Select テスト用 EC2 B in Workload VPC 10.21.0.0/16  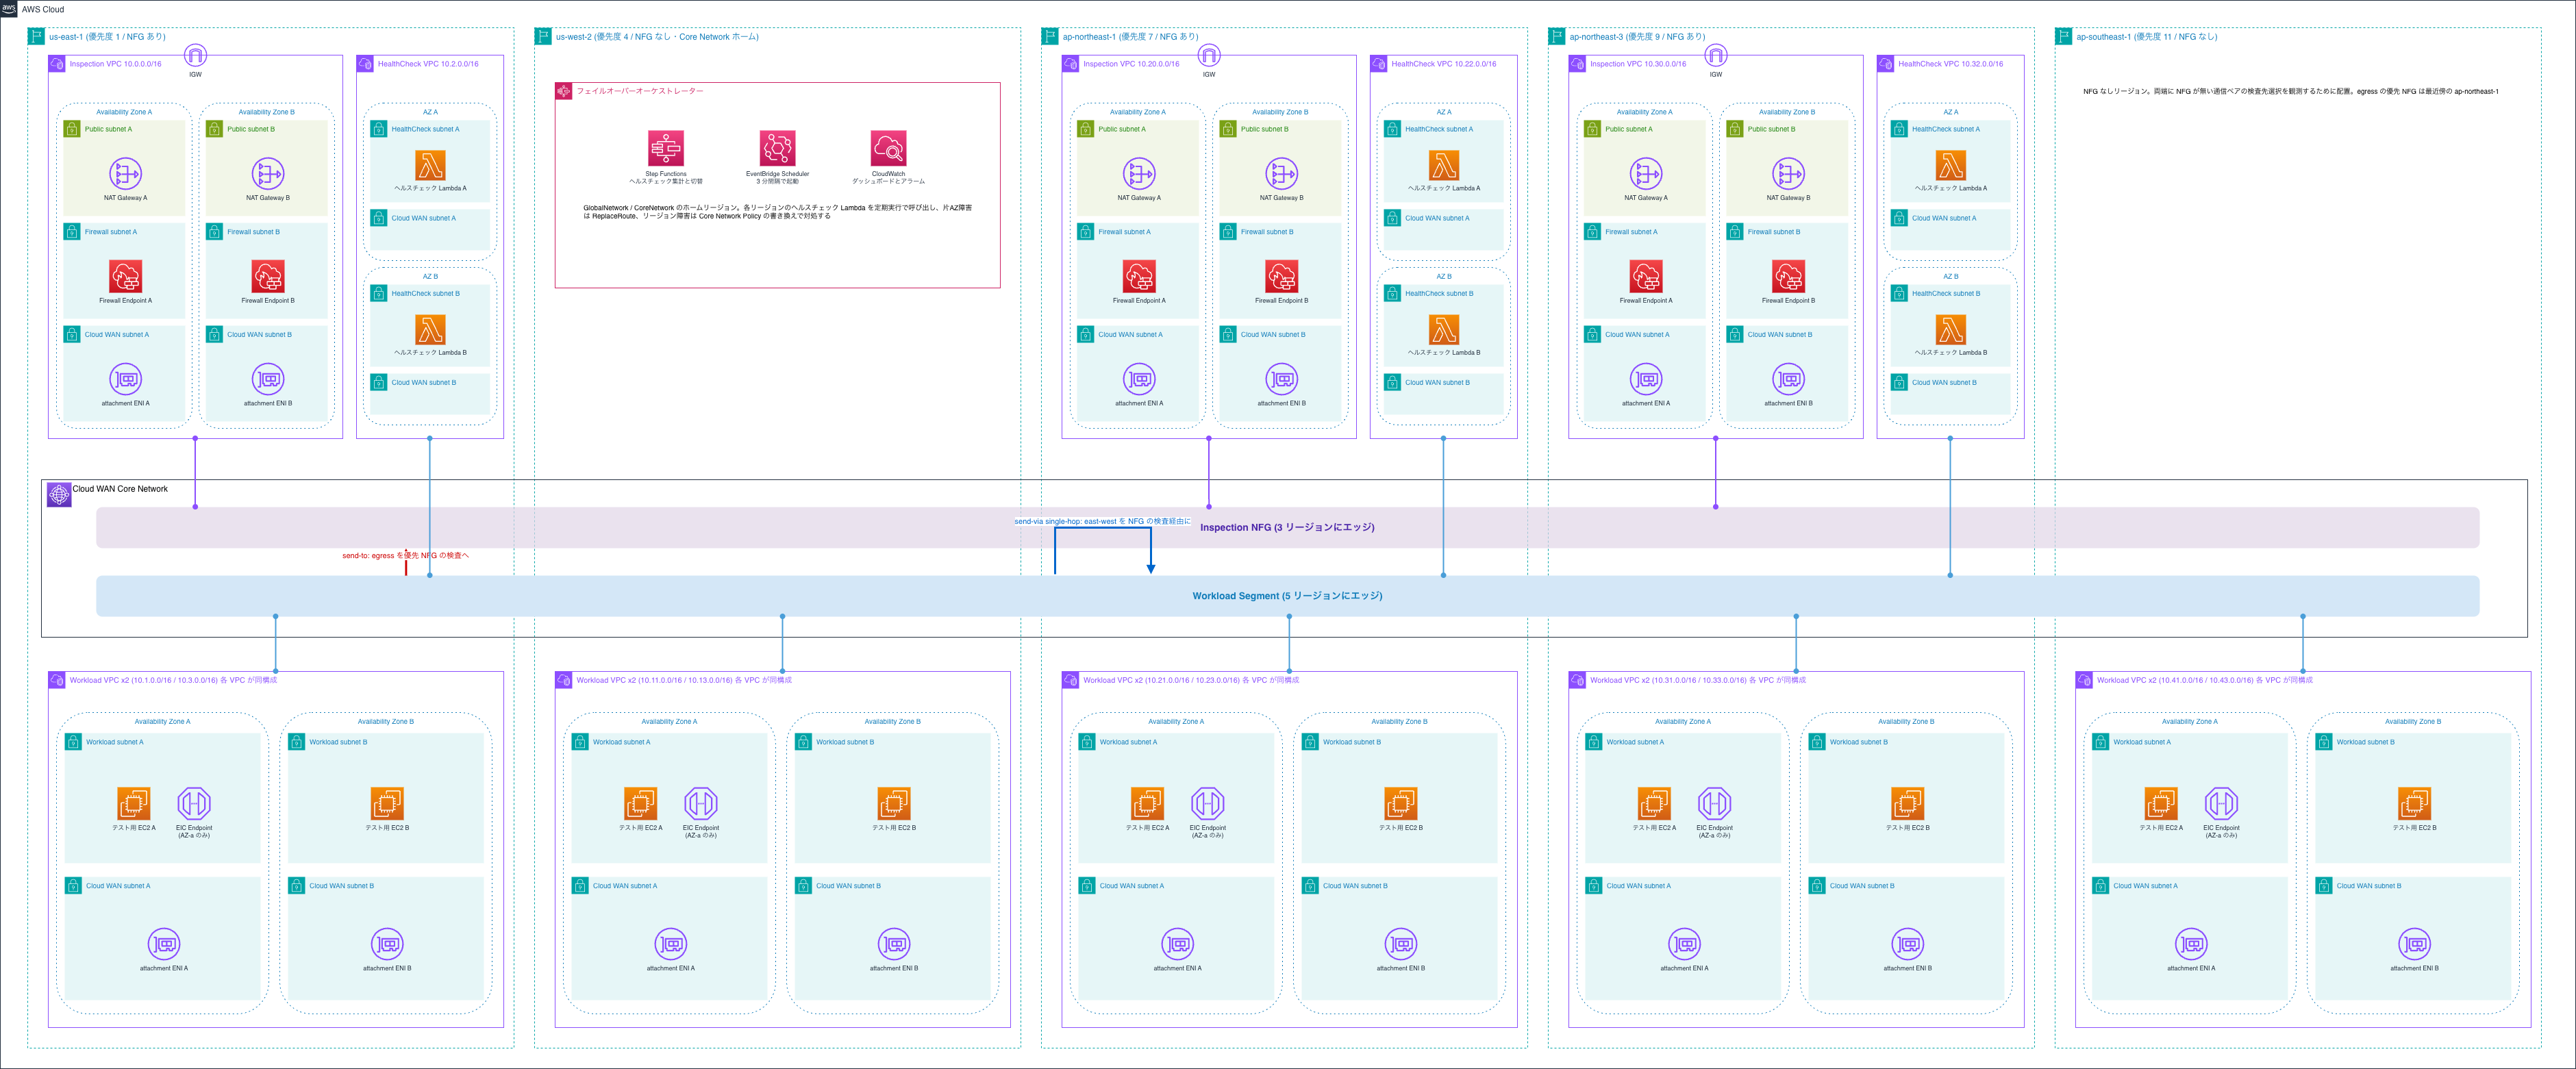coord(1401,803)
